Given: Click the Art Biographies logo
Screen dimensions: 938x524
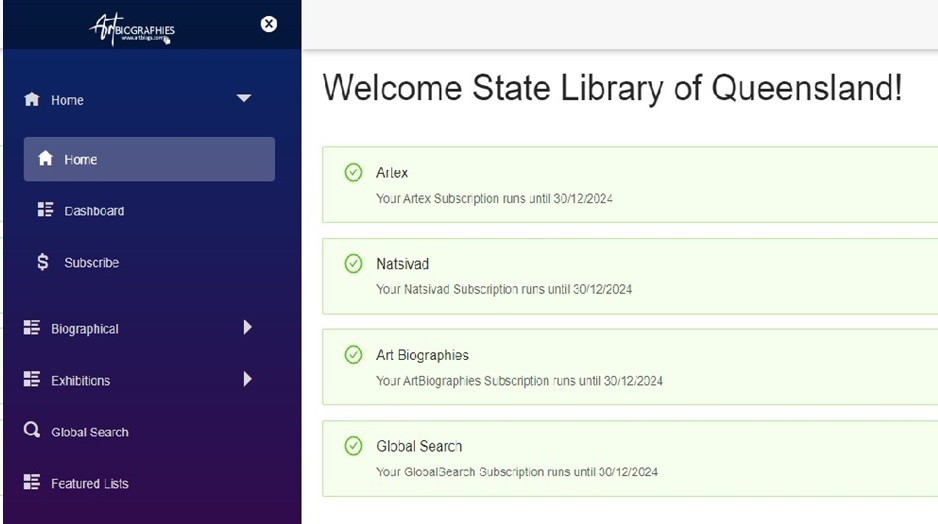Looking at the screenshot, I should tap(132, 29).
